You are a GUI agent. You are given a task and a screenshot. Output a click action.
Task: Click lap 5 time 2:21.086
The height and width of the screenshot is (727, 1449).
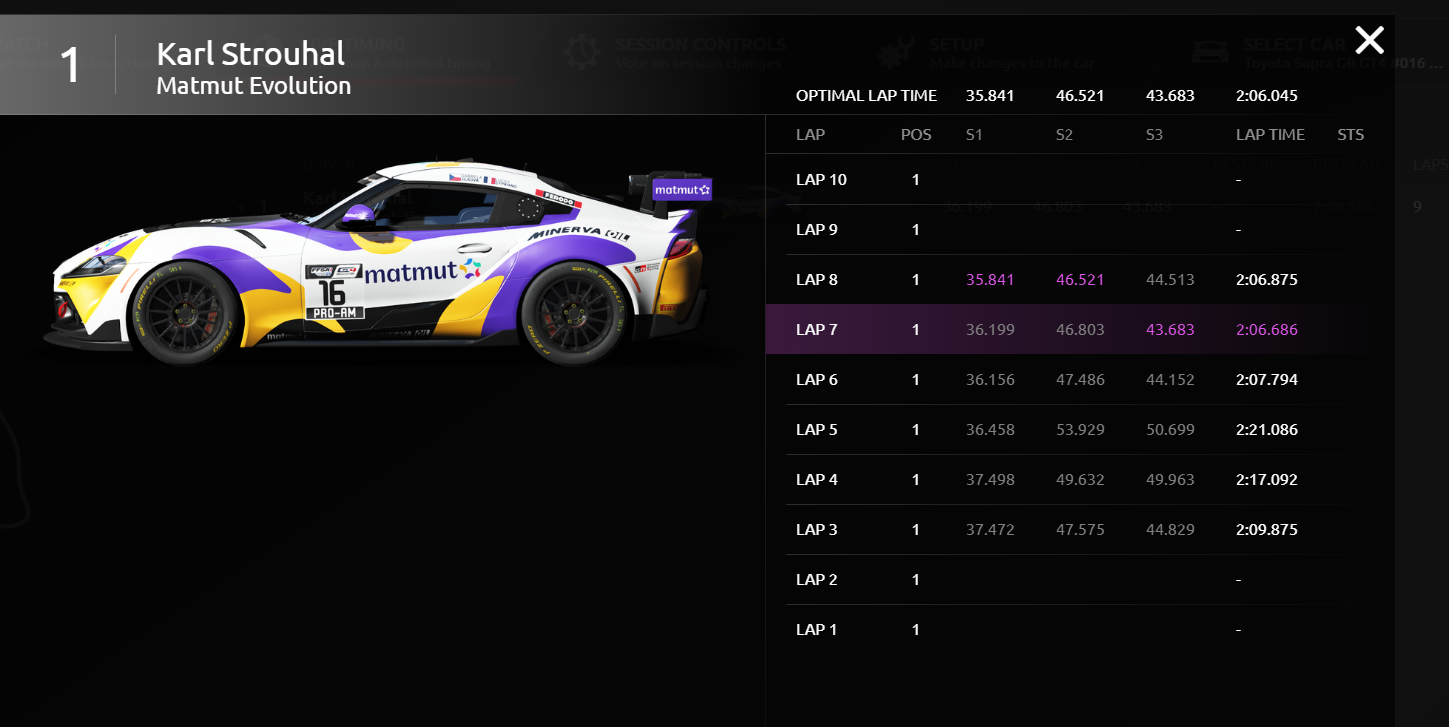click(1267, 430)
